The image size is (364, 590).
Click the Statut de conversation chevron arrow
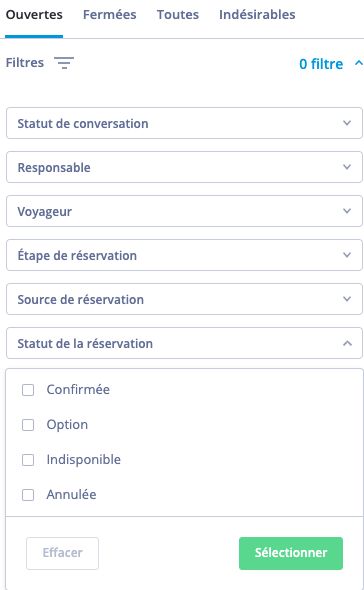347,123
